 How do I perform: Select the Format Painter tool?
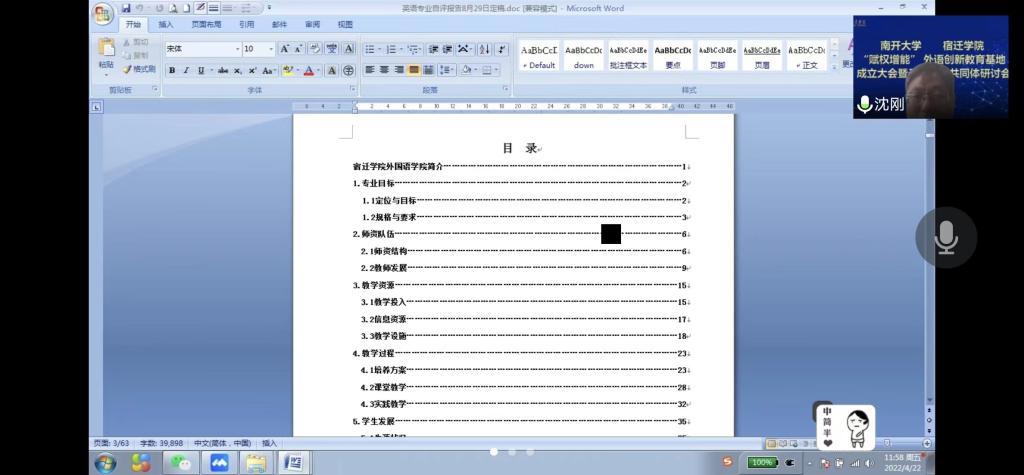[x=139, y=69]
